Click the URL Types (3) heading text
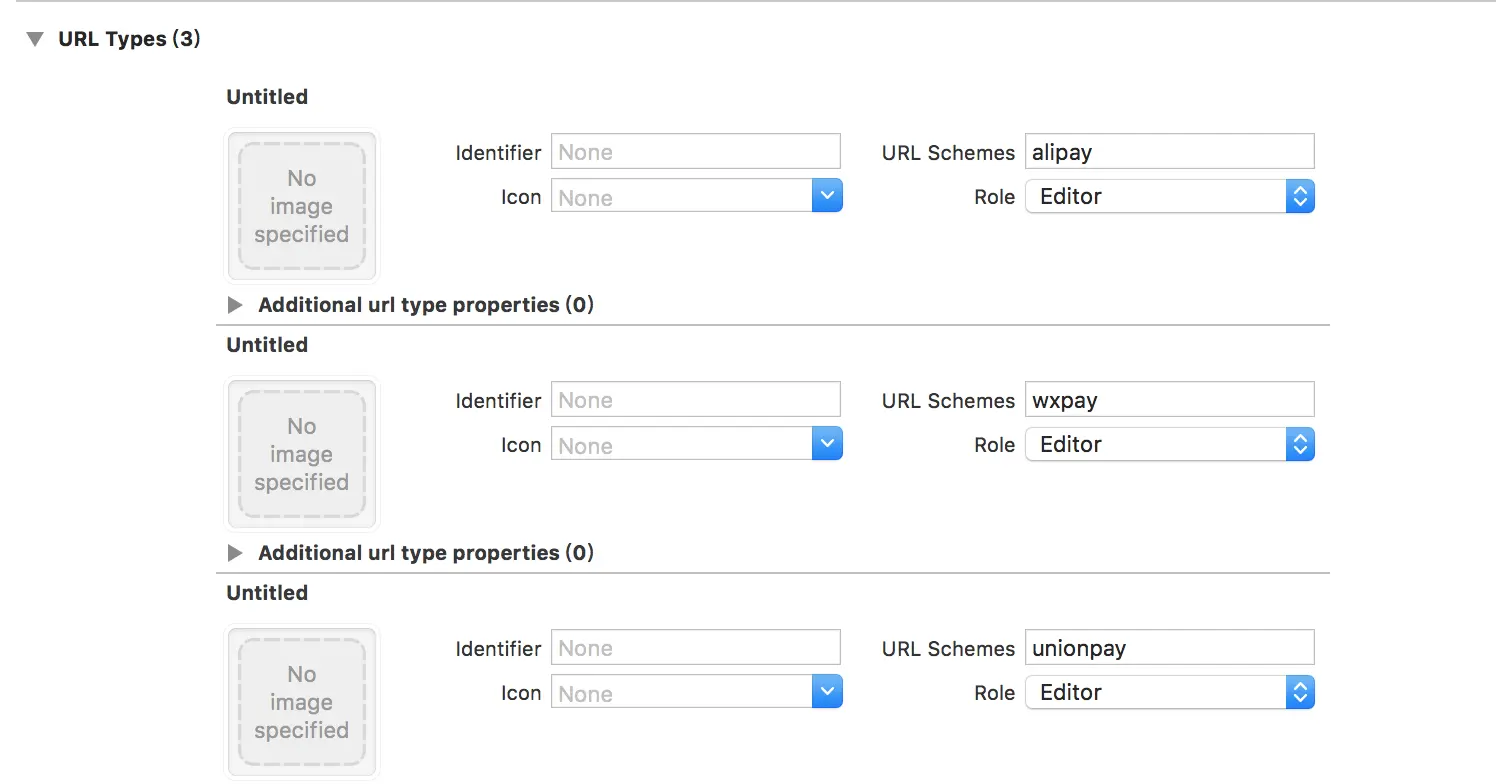The image size is (1496, 784). coord(129,39)
